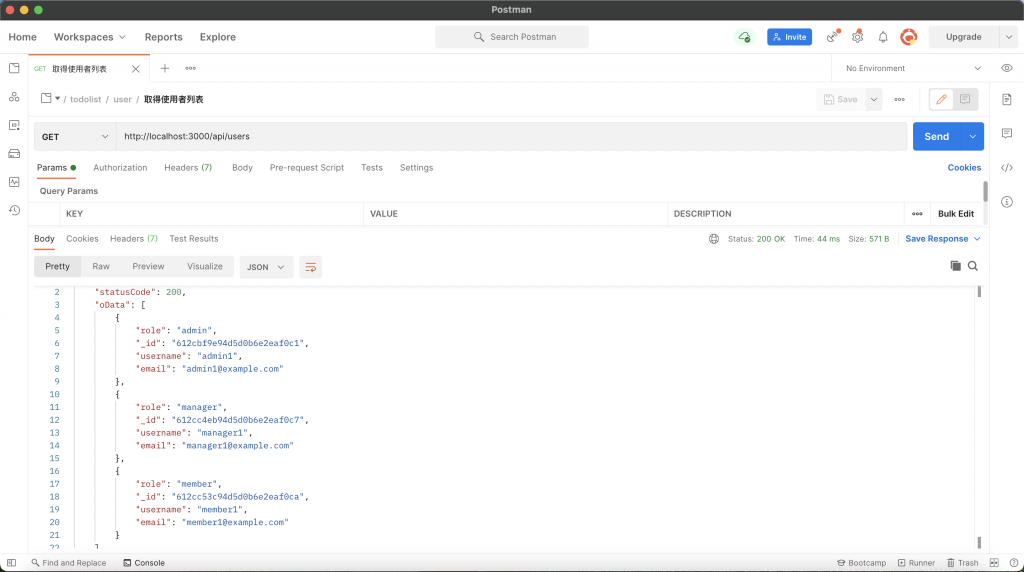Go to Home in top navigation
The width and height of the screenshot is (1024, 572).
click(22, 37)
